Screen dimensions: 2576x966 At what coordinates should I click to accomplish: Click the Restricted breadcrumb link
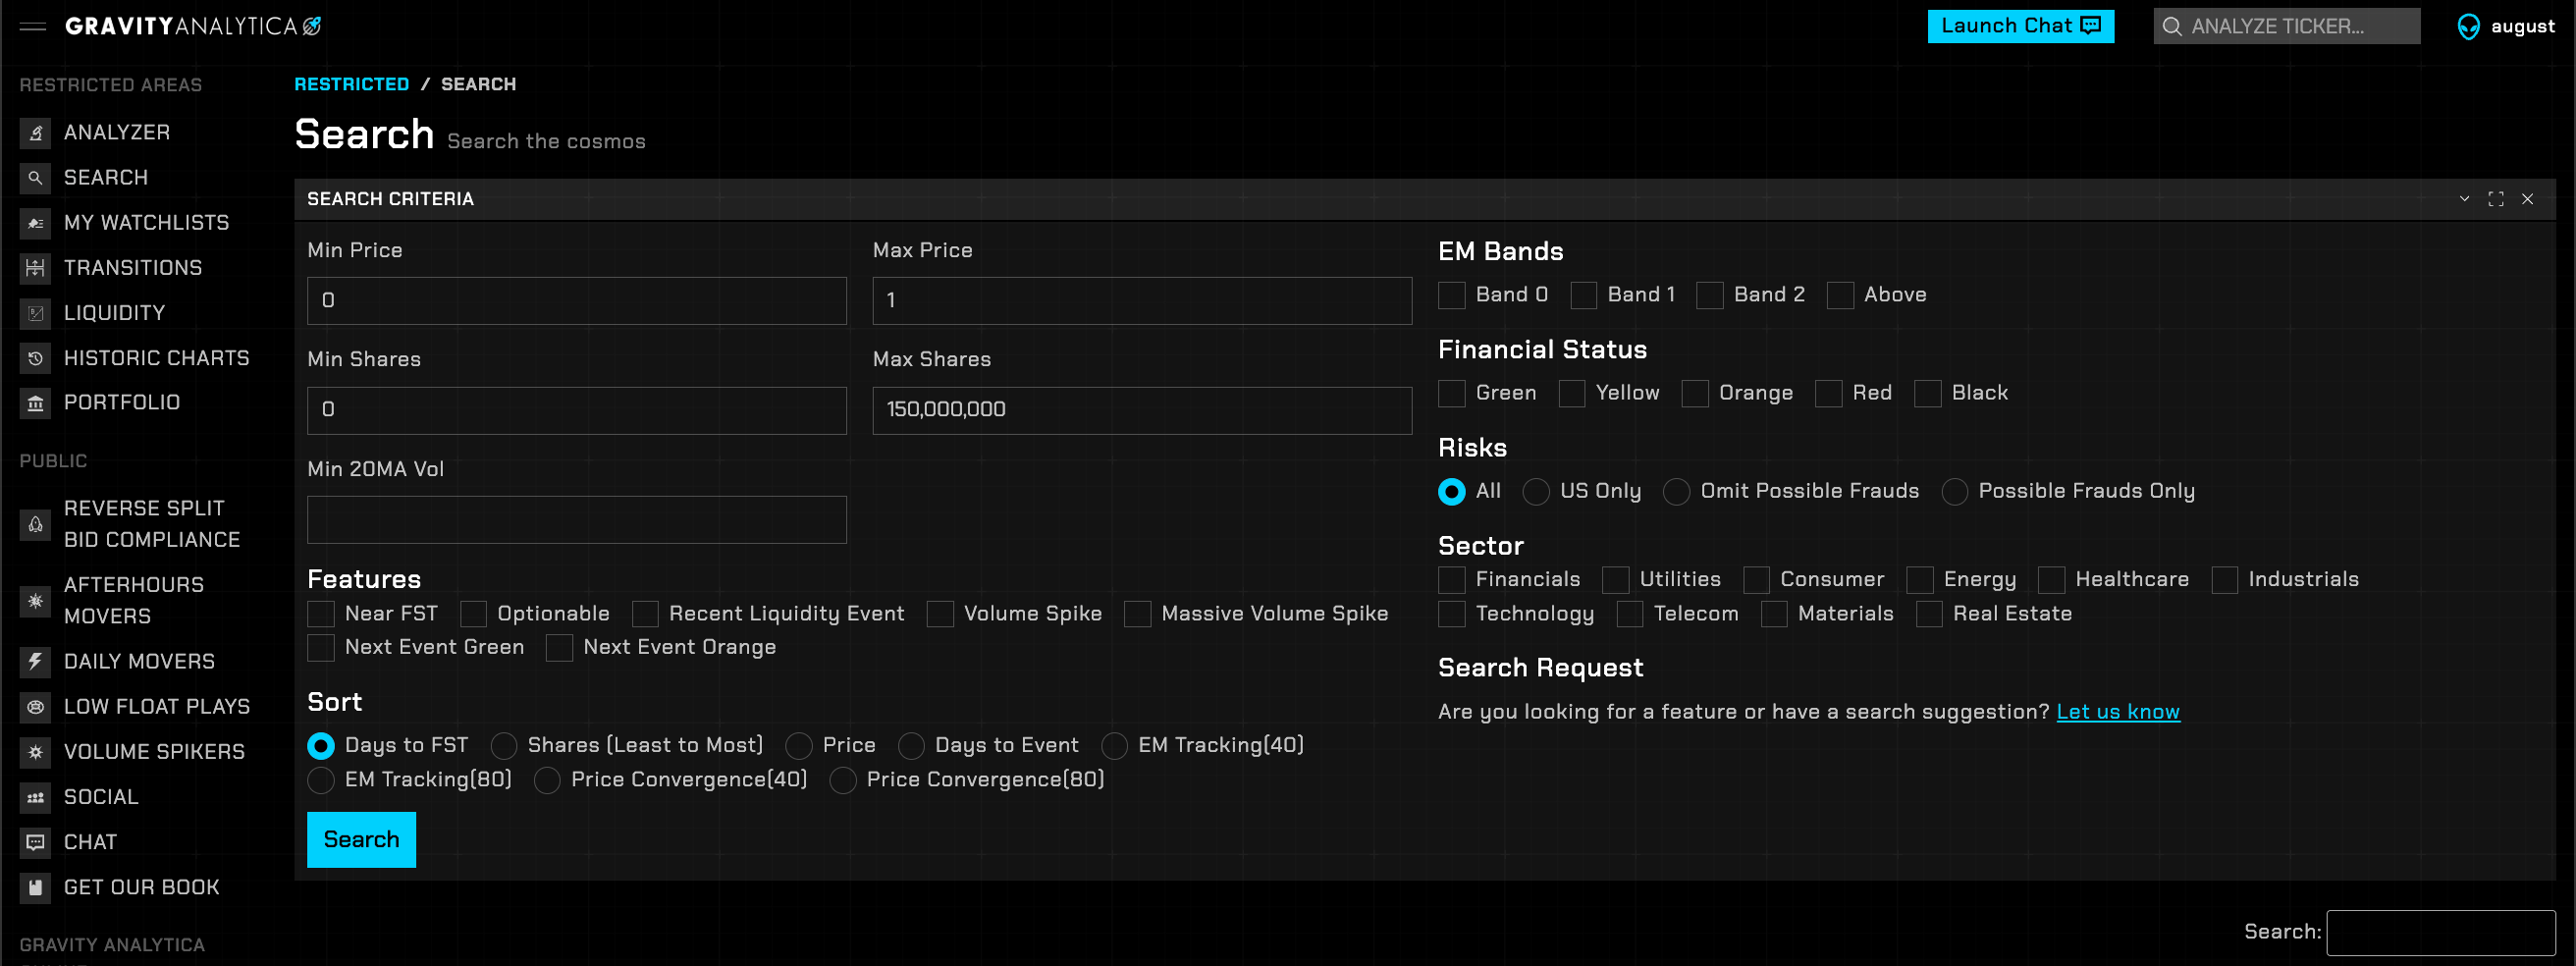point(351,84)
